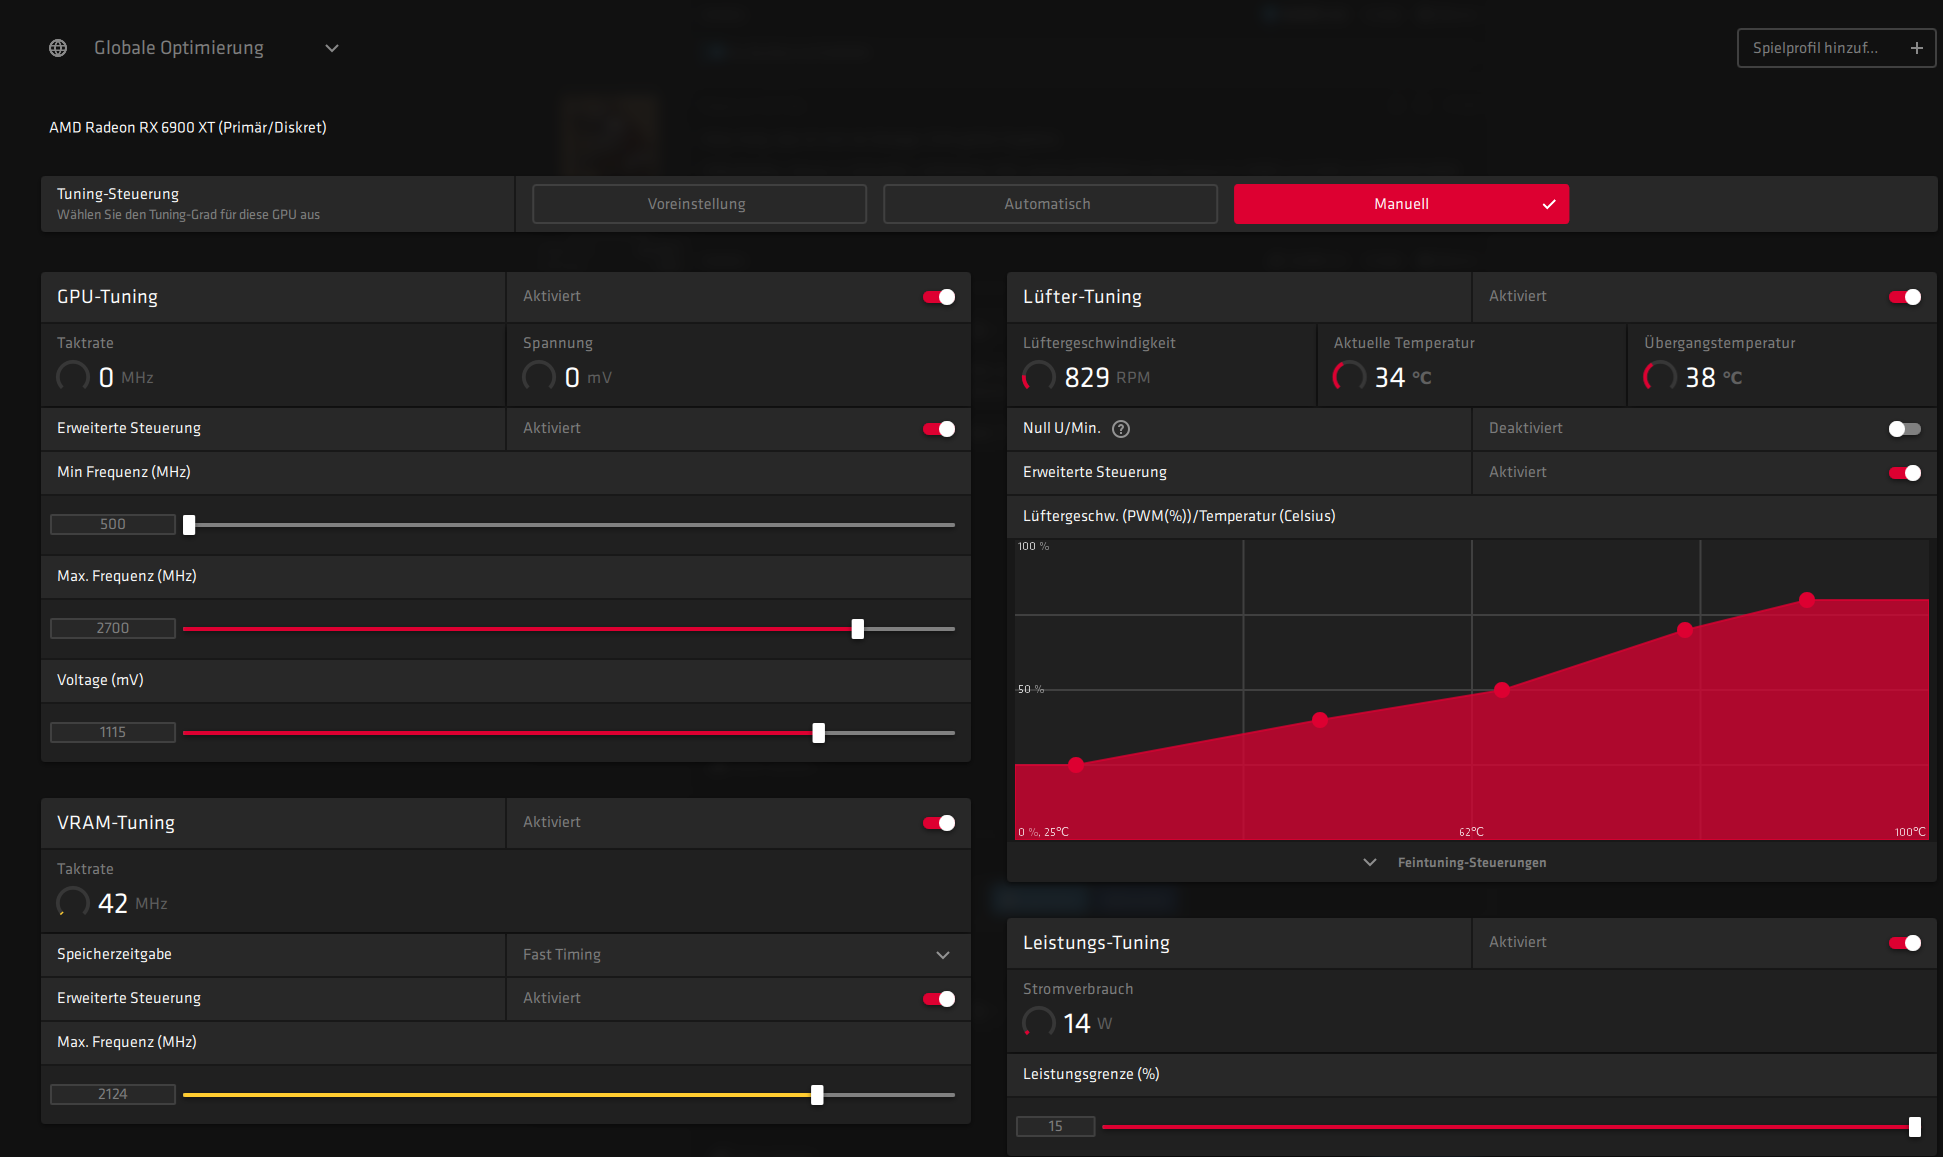
Task: Click the globe icon beside Globale Optimierung
Action: [58, 48]
